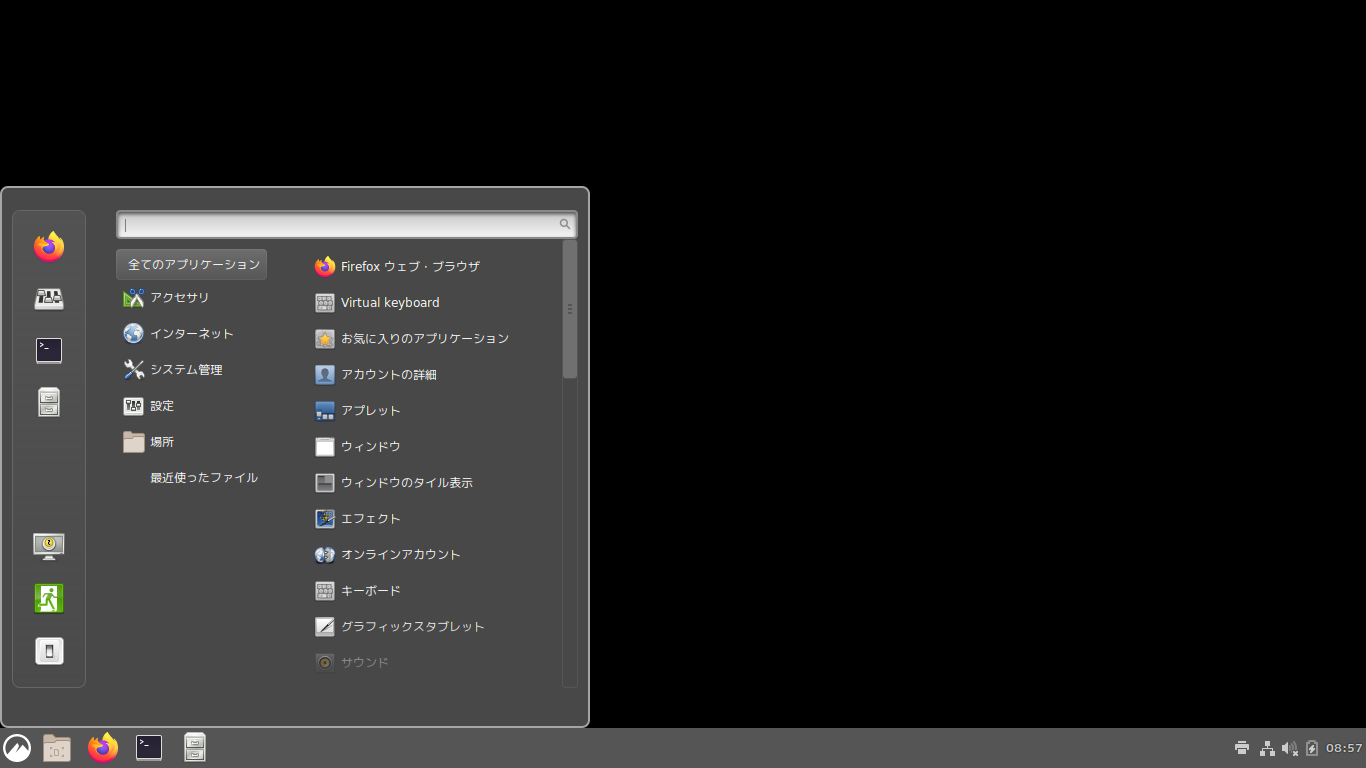The width and height of the screenshot is (1366, 768).
Task: Click the ウィンドウのタイル表示 icon
Action: click(x=325, y=483)
